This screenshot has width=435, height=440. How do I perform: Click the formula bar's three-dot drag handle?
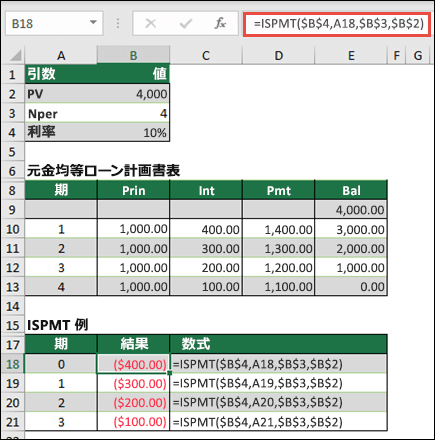[118, 23]
